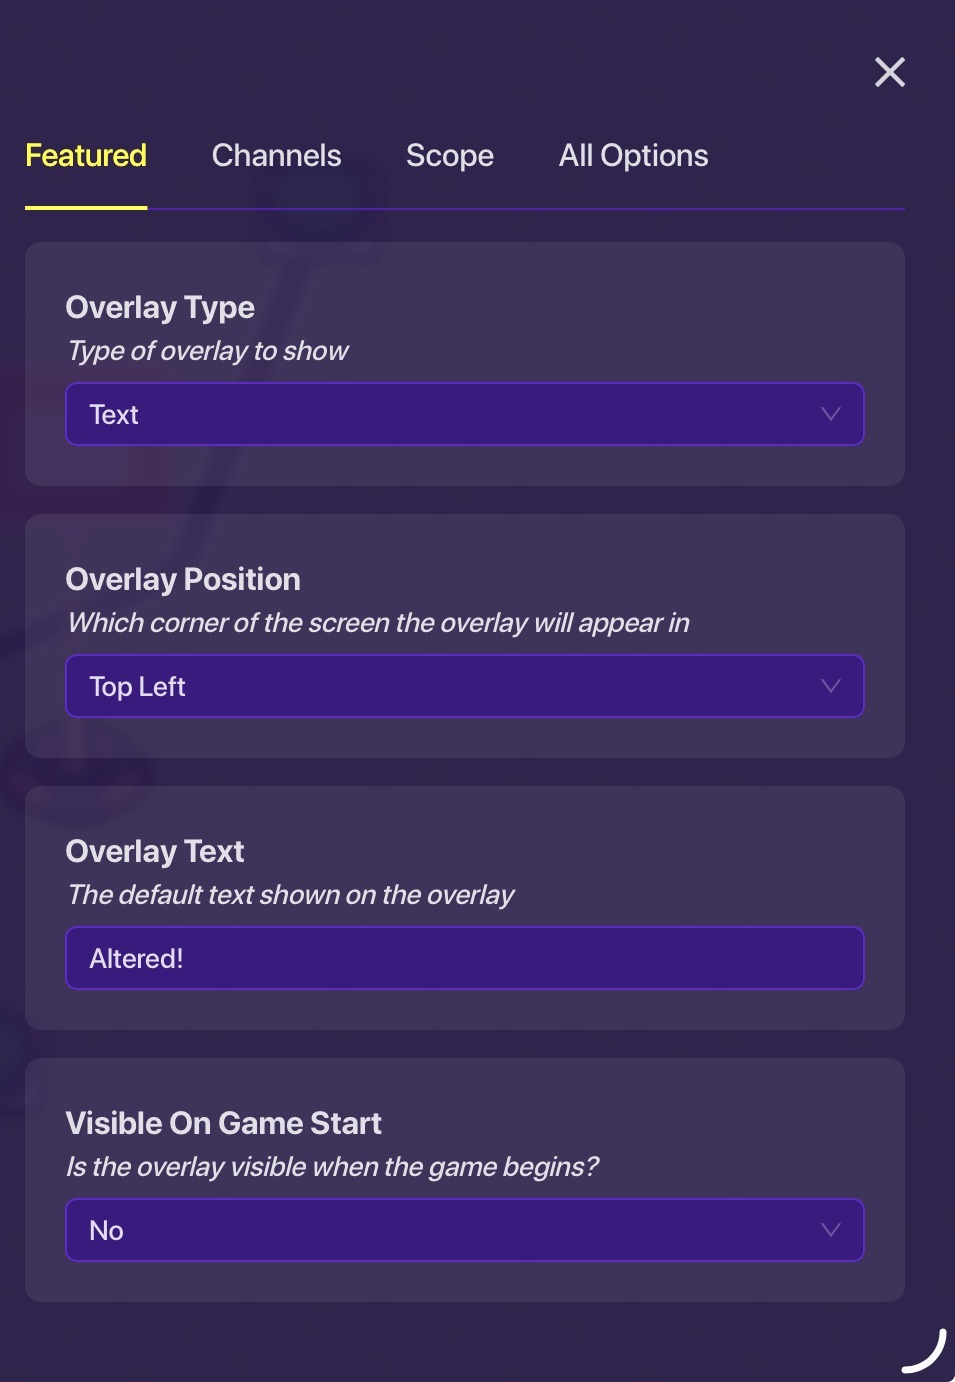This screenshot has height=1382, width=955.
Task: Click the chevron arrow in Overlay Type field
Action: click(830, 414)
